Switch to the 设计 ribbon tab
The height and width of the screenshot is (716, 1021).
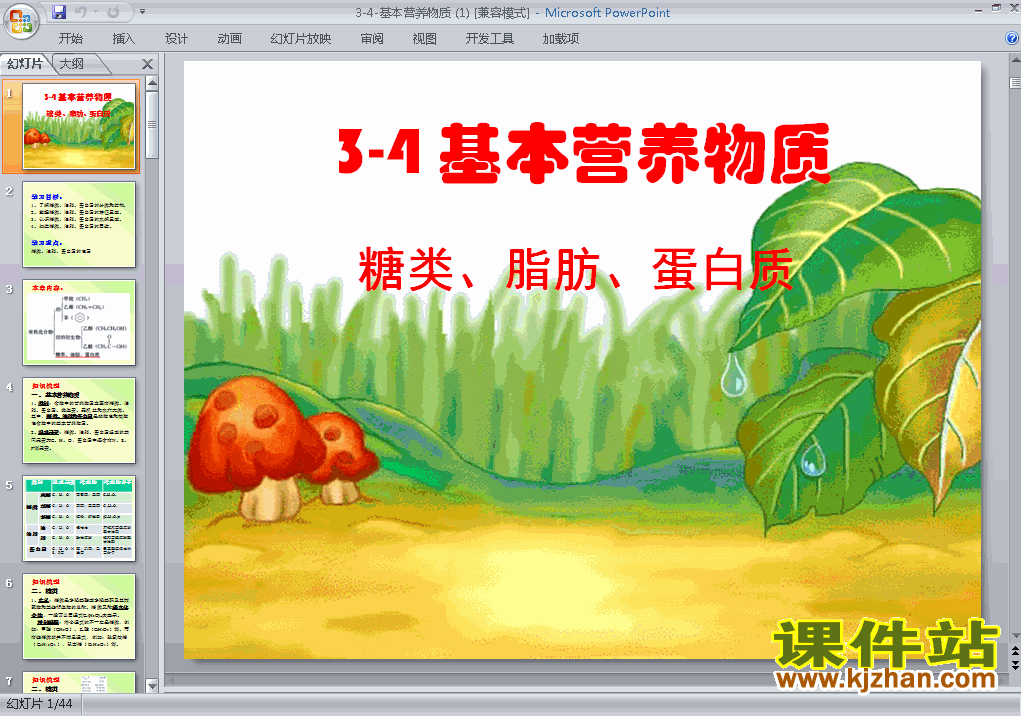[x=176, y=38]
